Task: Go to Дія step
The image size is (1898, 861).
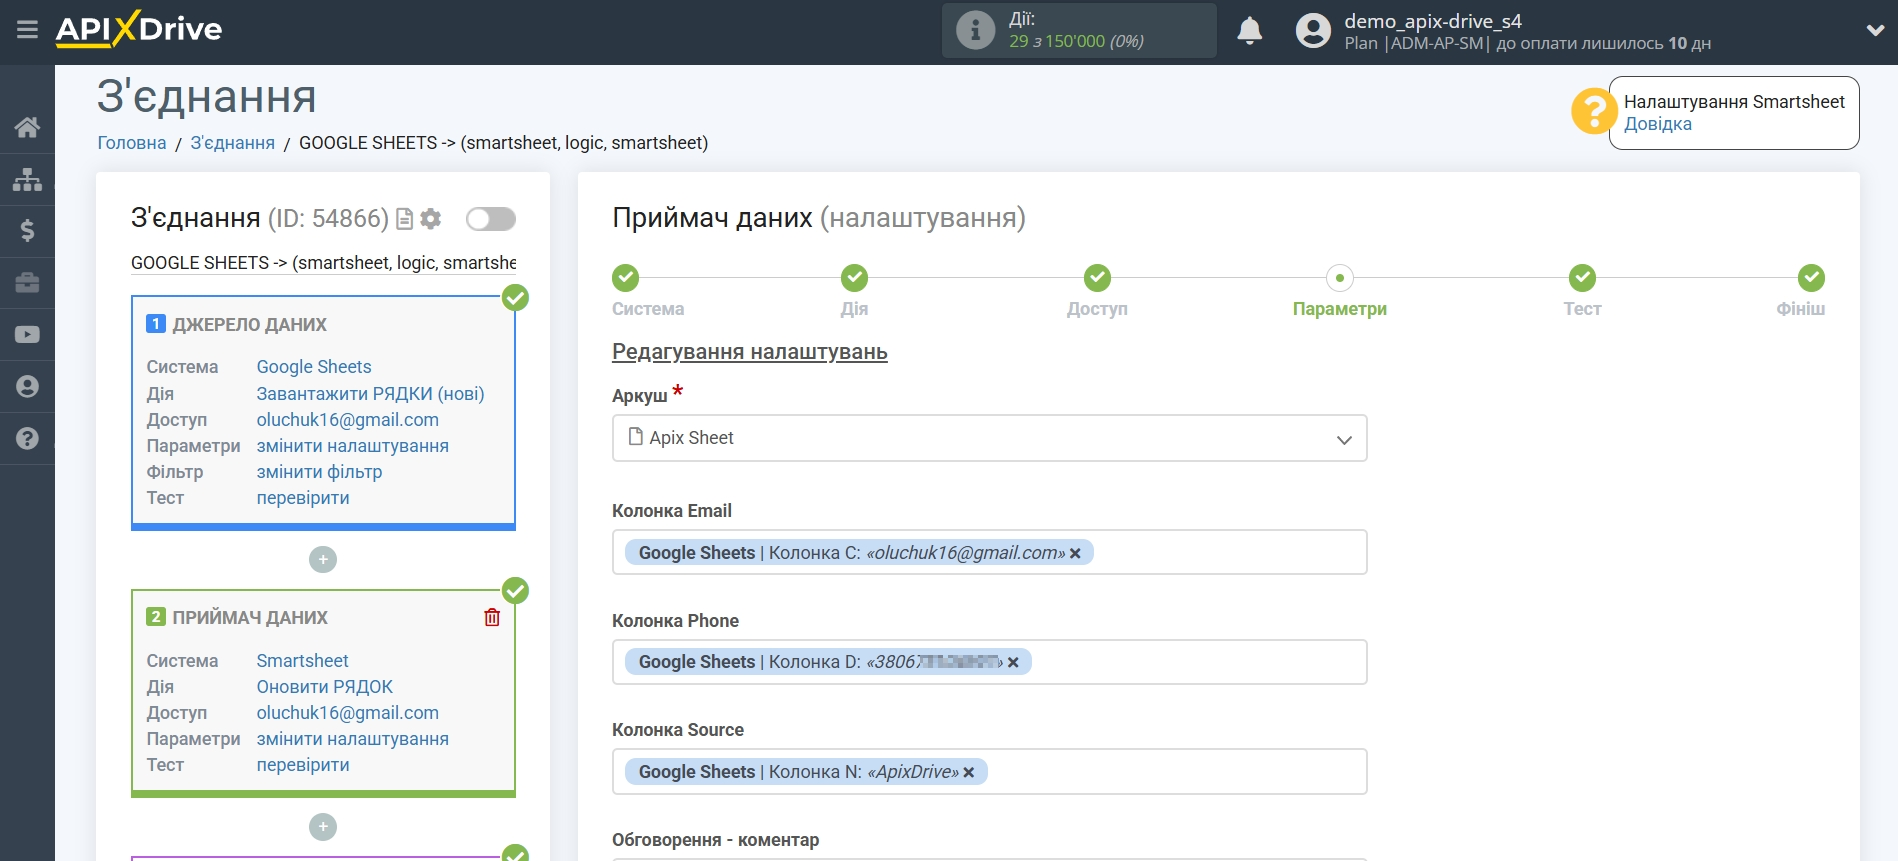Action: [854, 278]
